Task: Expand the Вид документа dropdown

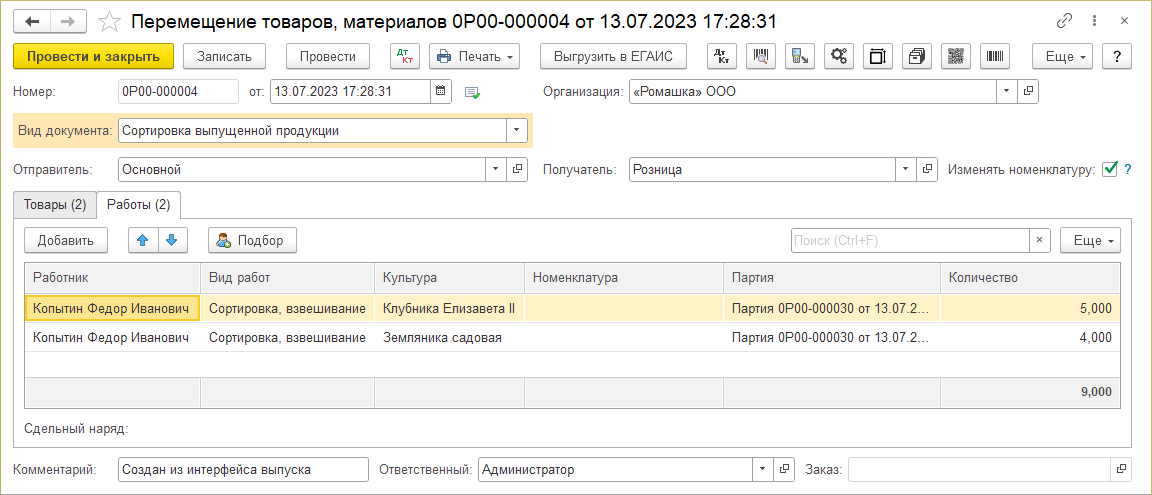Action: [517, 130]
